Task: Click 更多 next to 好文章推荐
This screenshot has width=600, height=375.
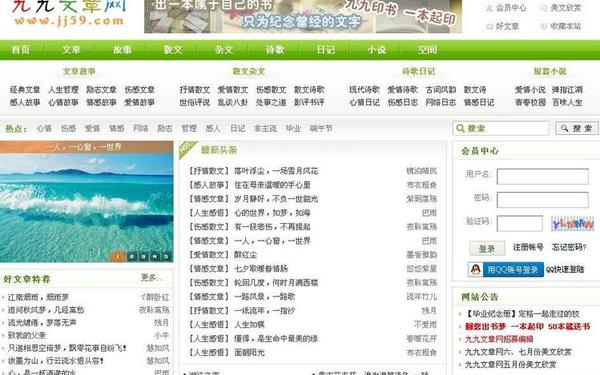Action: tap(151, 277)
